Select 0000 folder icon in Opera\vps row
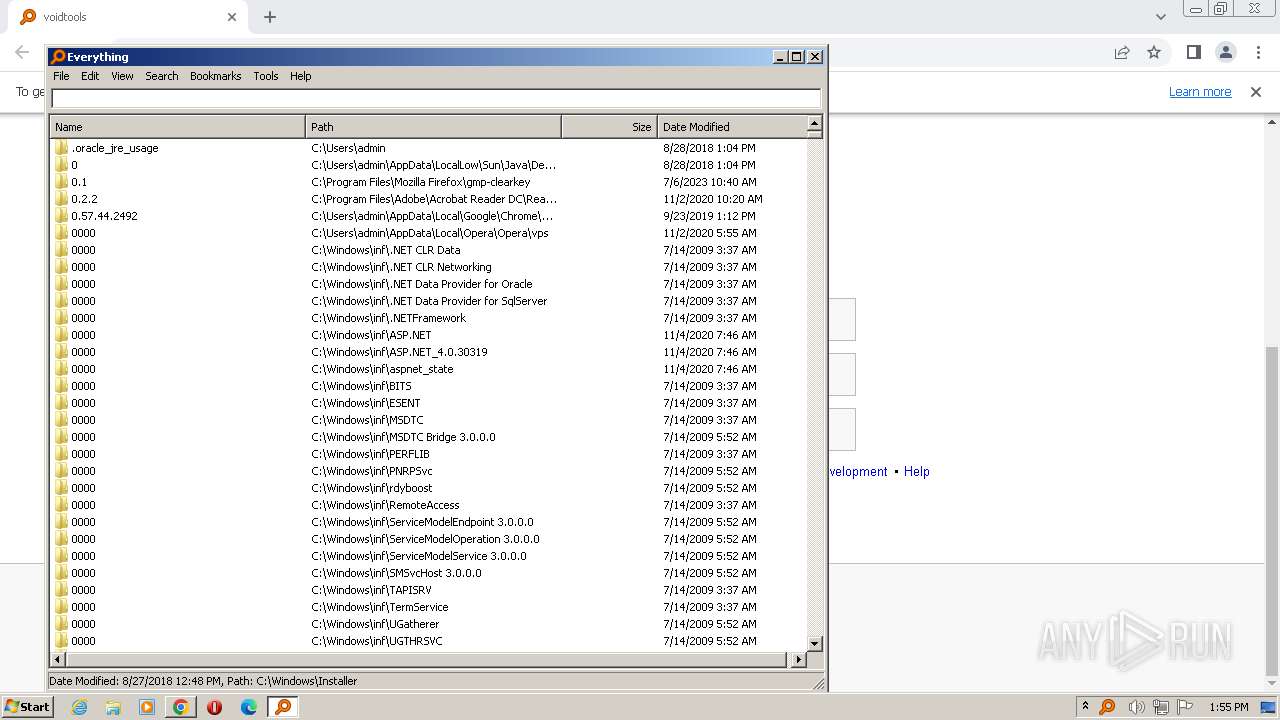This screenshot has width=1280, height=720. 61,233
